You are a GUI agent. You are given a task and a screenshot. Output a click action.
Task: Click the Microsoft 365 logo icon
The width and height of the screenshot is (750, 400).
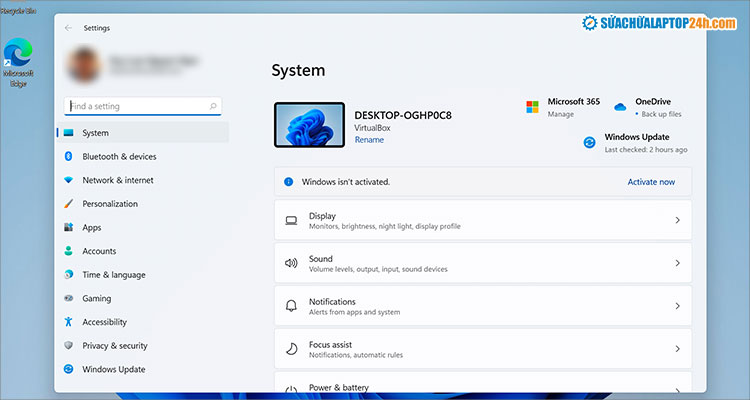(x=532, y=107)
